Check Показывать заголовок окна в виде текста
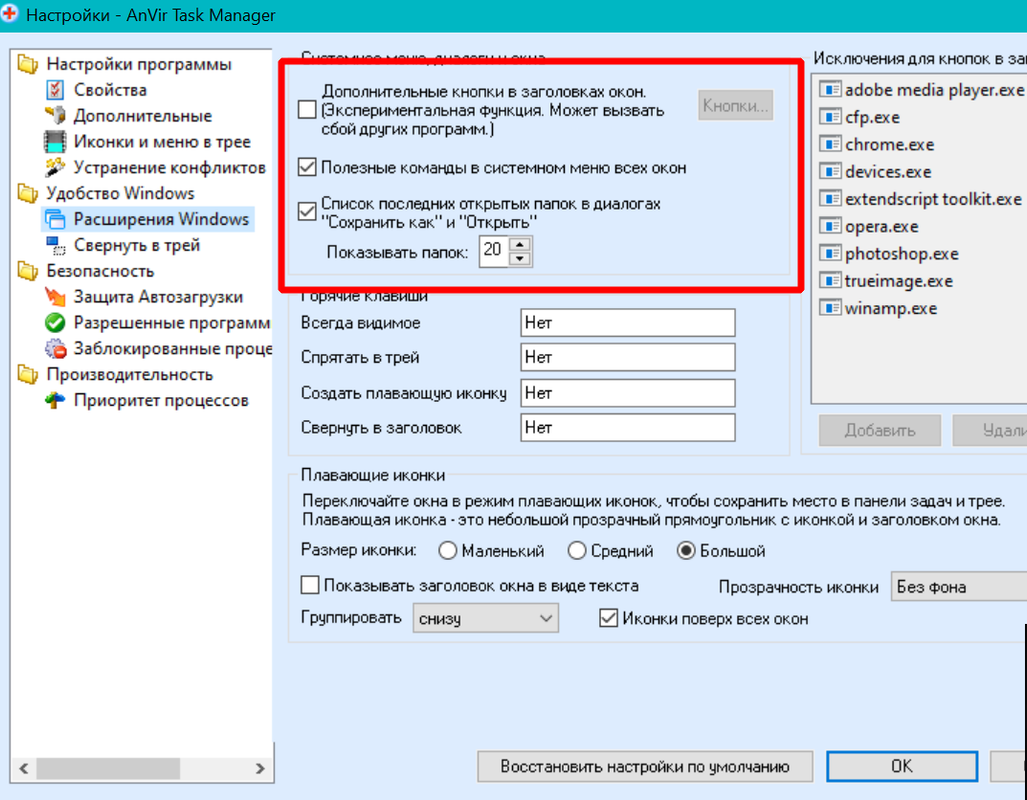This screenshot has width=1027, height=800. pyautogui.click(x=310, y=585)
